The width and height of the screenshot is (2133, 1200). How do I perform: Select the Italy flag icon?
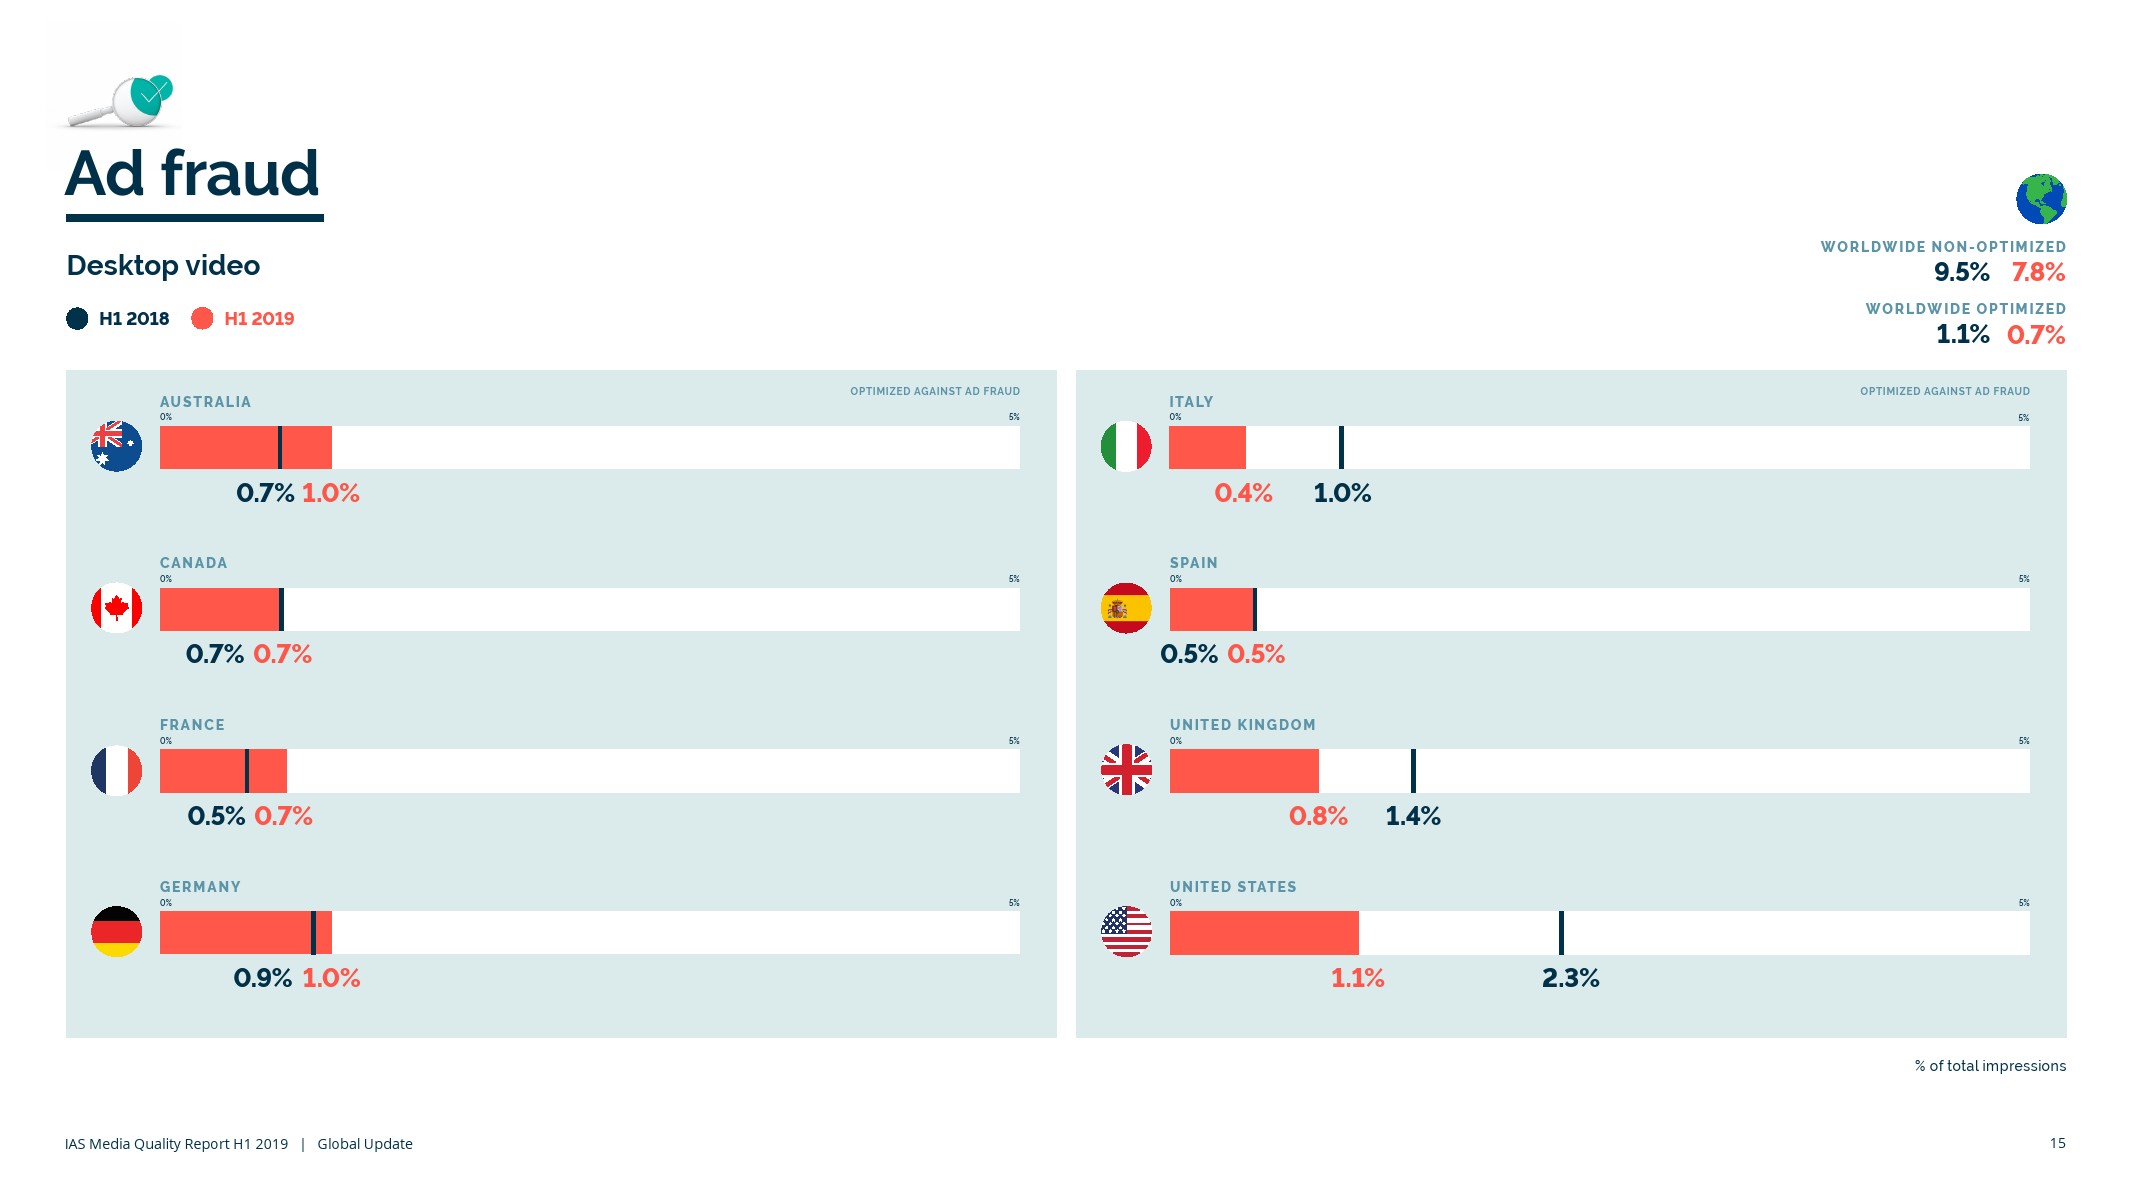point(1126,446)
